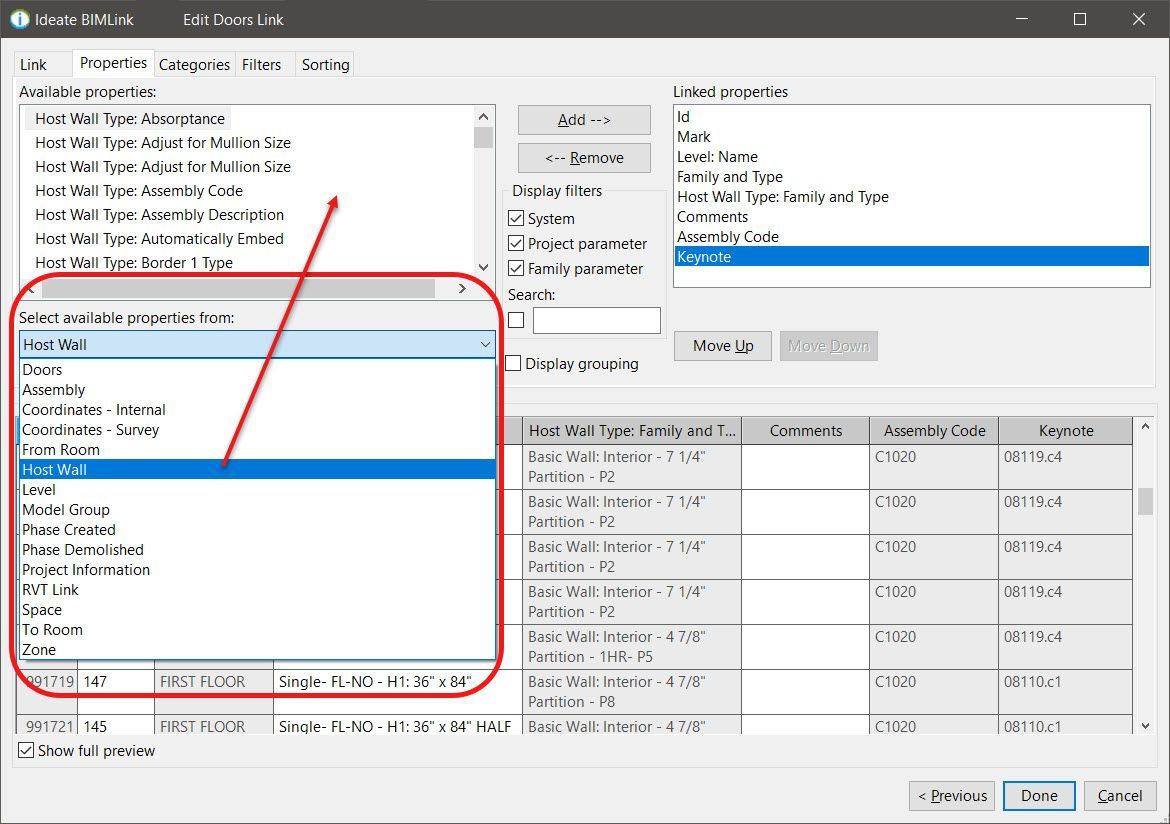Select From Room in the dropdown
The image size is (1170, 824).
257,449
